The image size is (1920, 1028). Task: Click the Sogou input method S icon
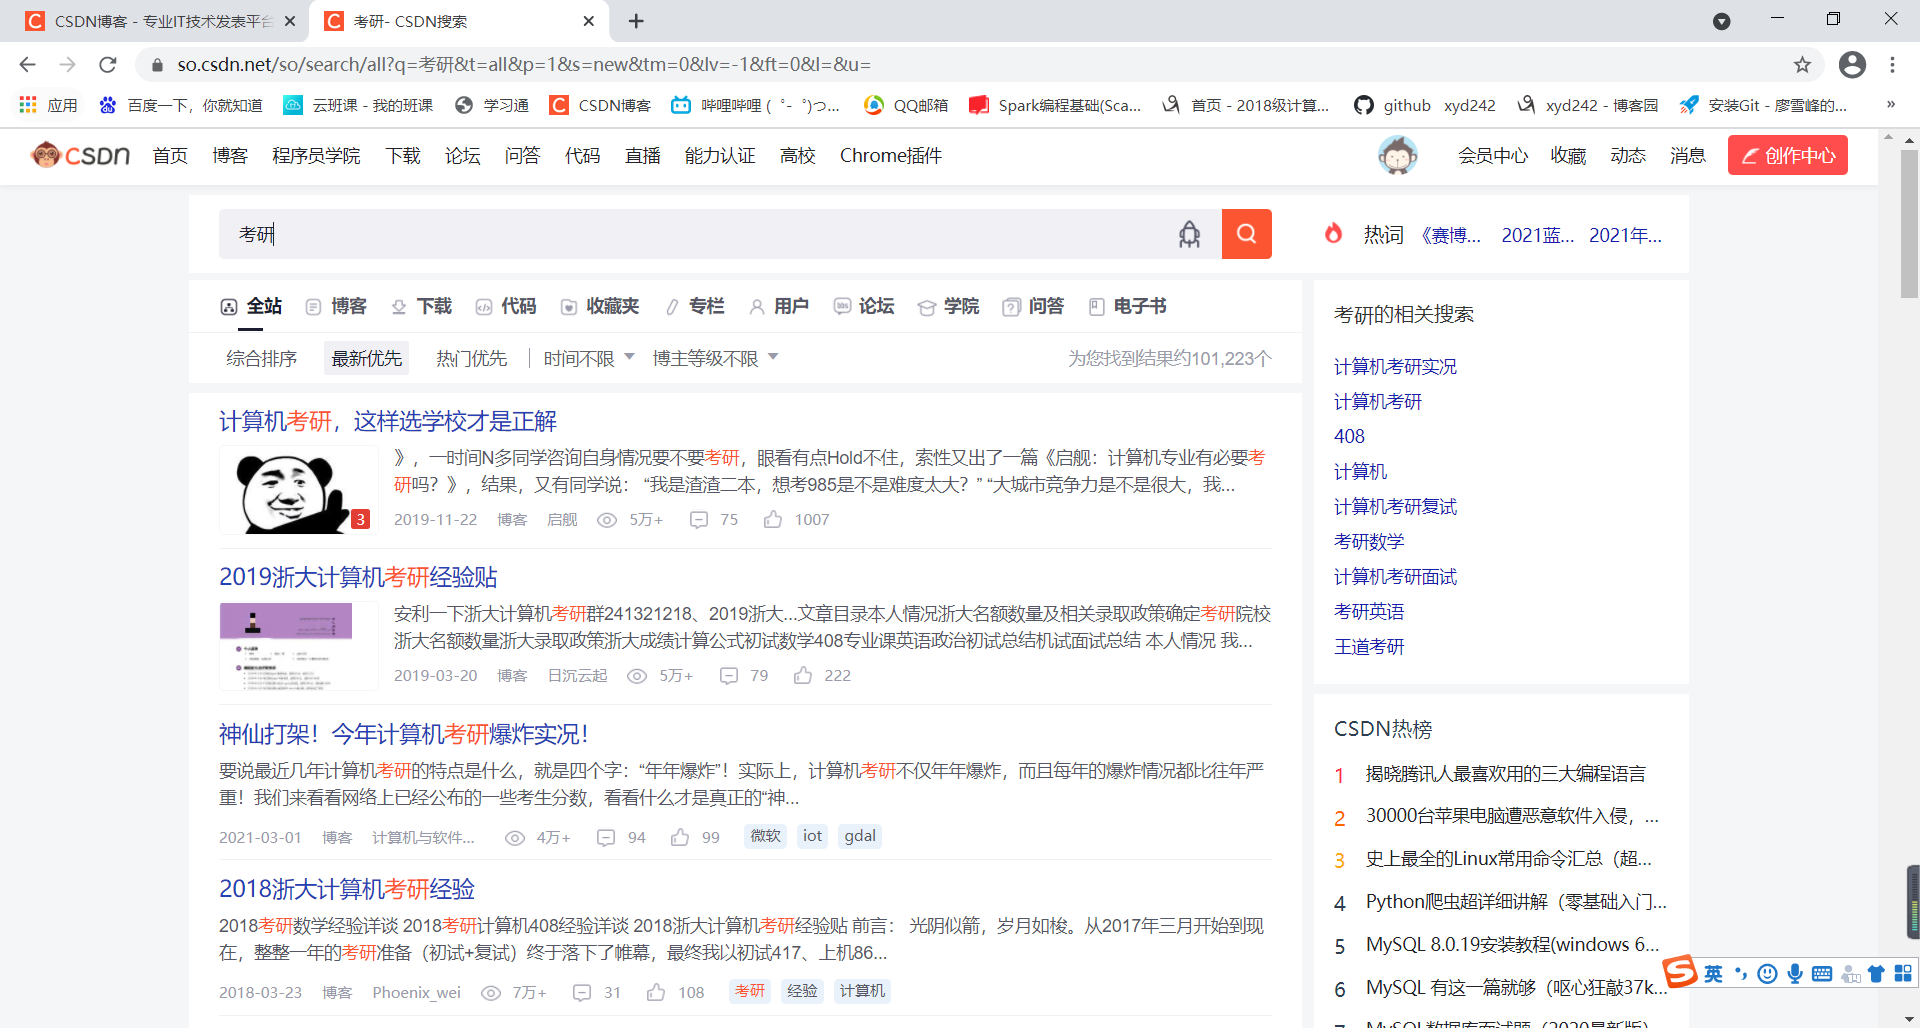[1680, 971]
